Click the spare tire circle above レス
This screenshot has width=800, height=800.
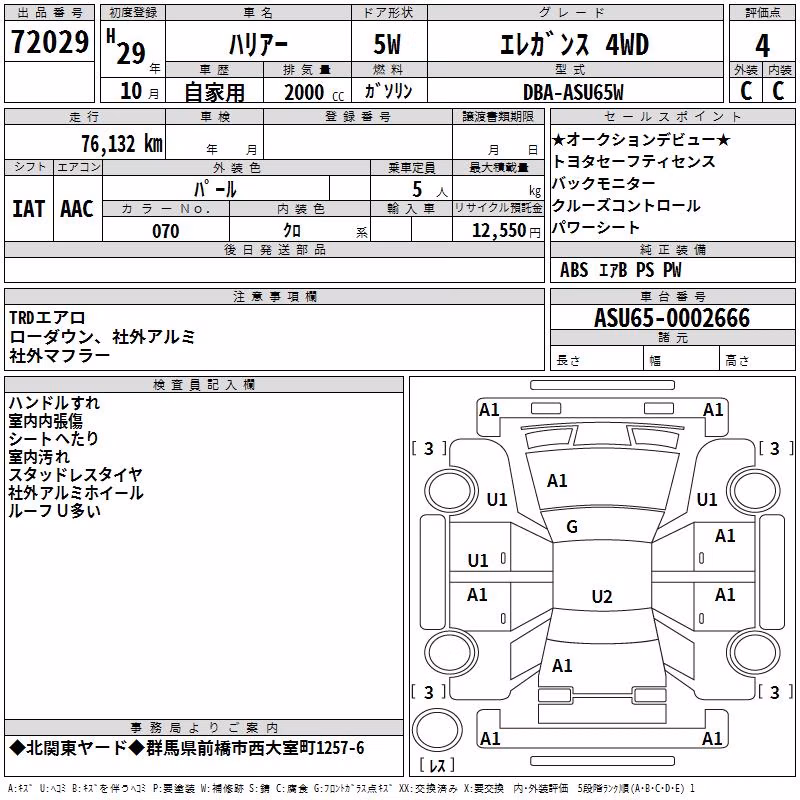pos(437,729)
